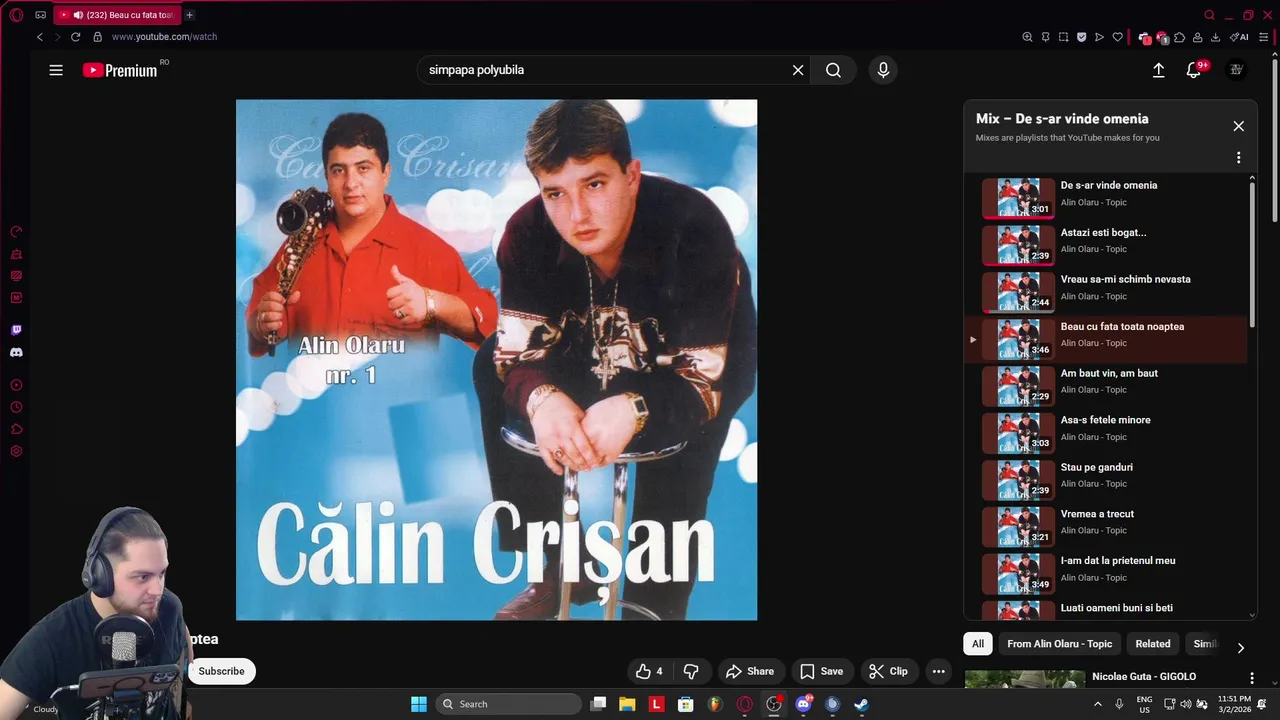Screen dimensions: 1280x720
Task: Open options for Nicolae Guta video
Action: pyautogui.click(x=1251, y=678)
